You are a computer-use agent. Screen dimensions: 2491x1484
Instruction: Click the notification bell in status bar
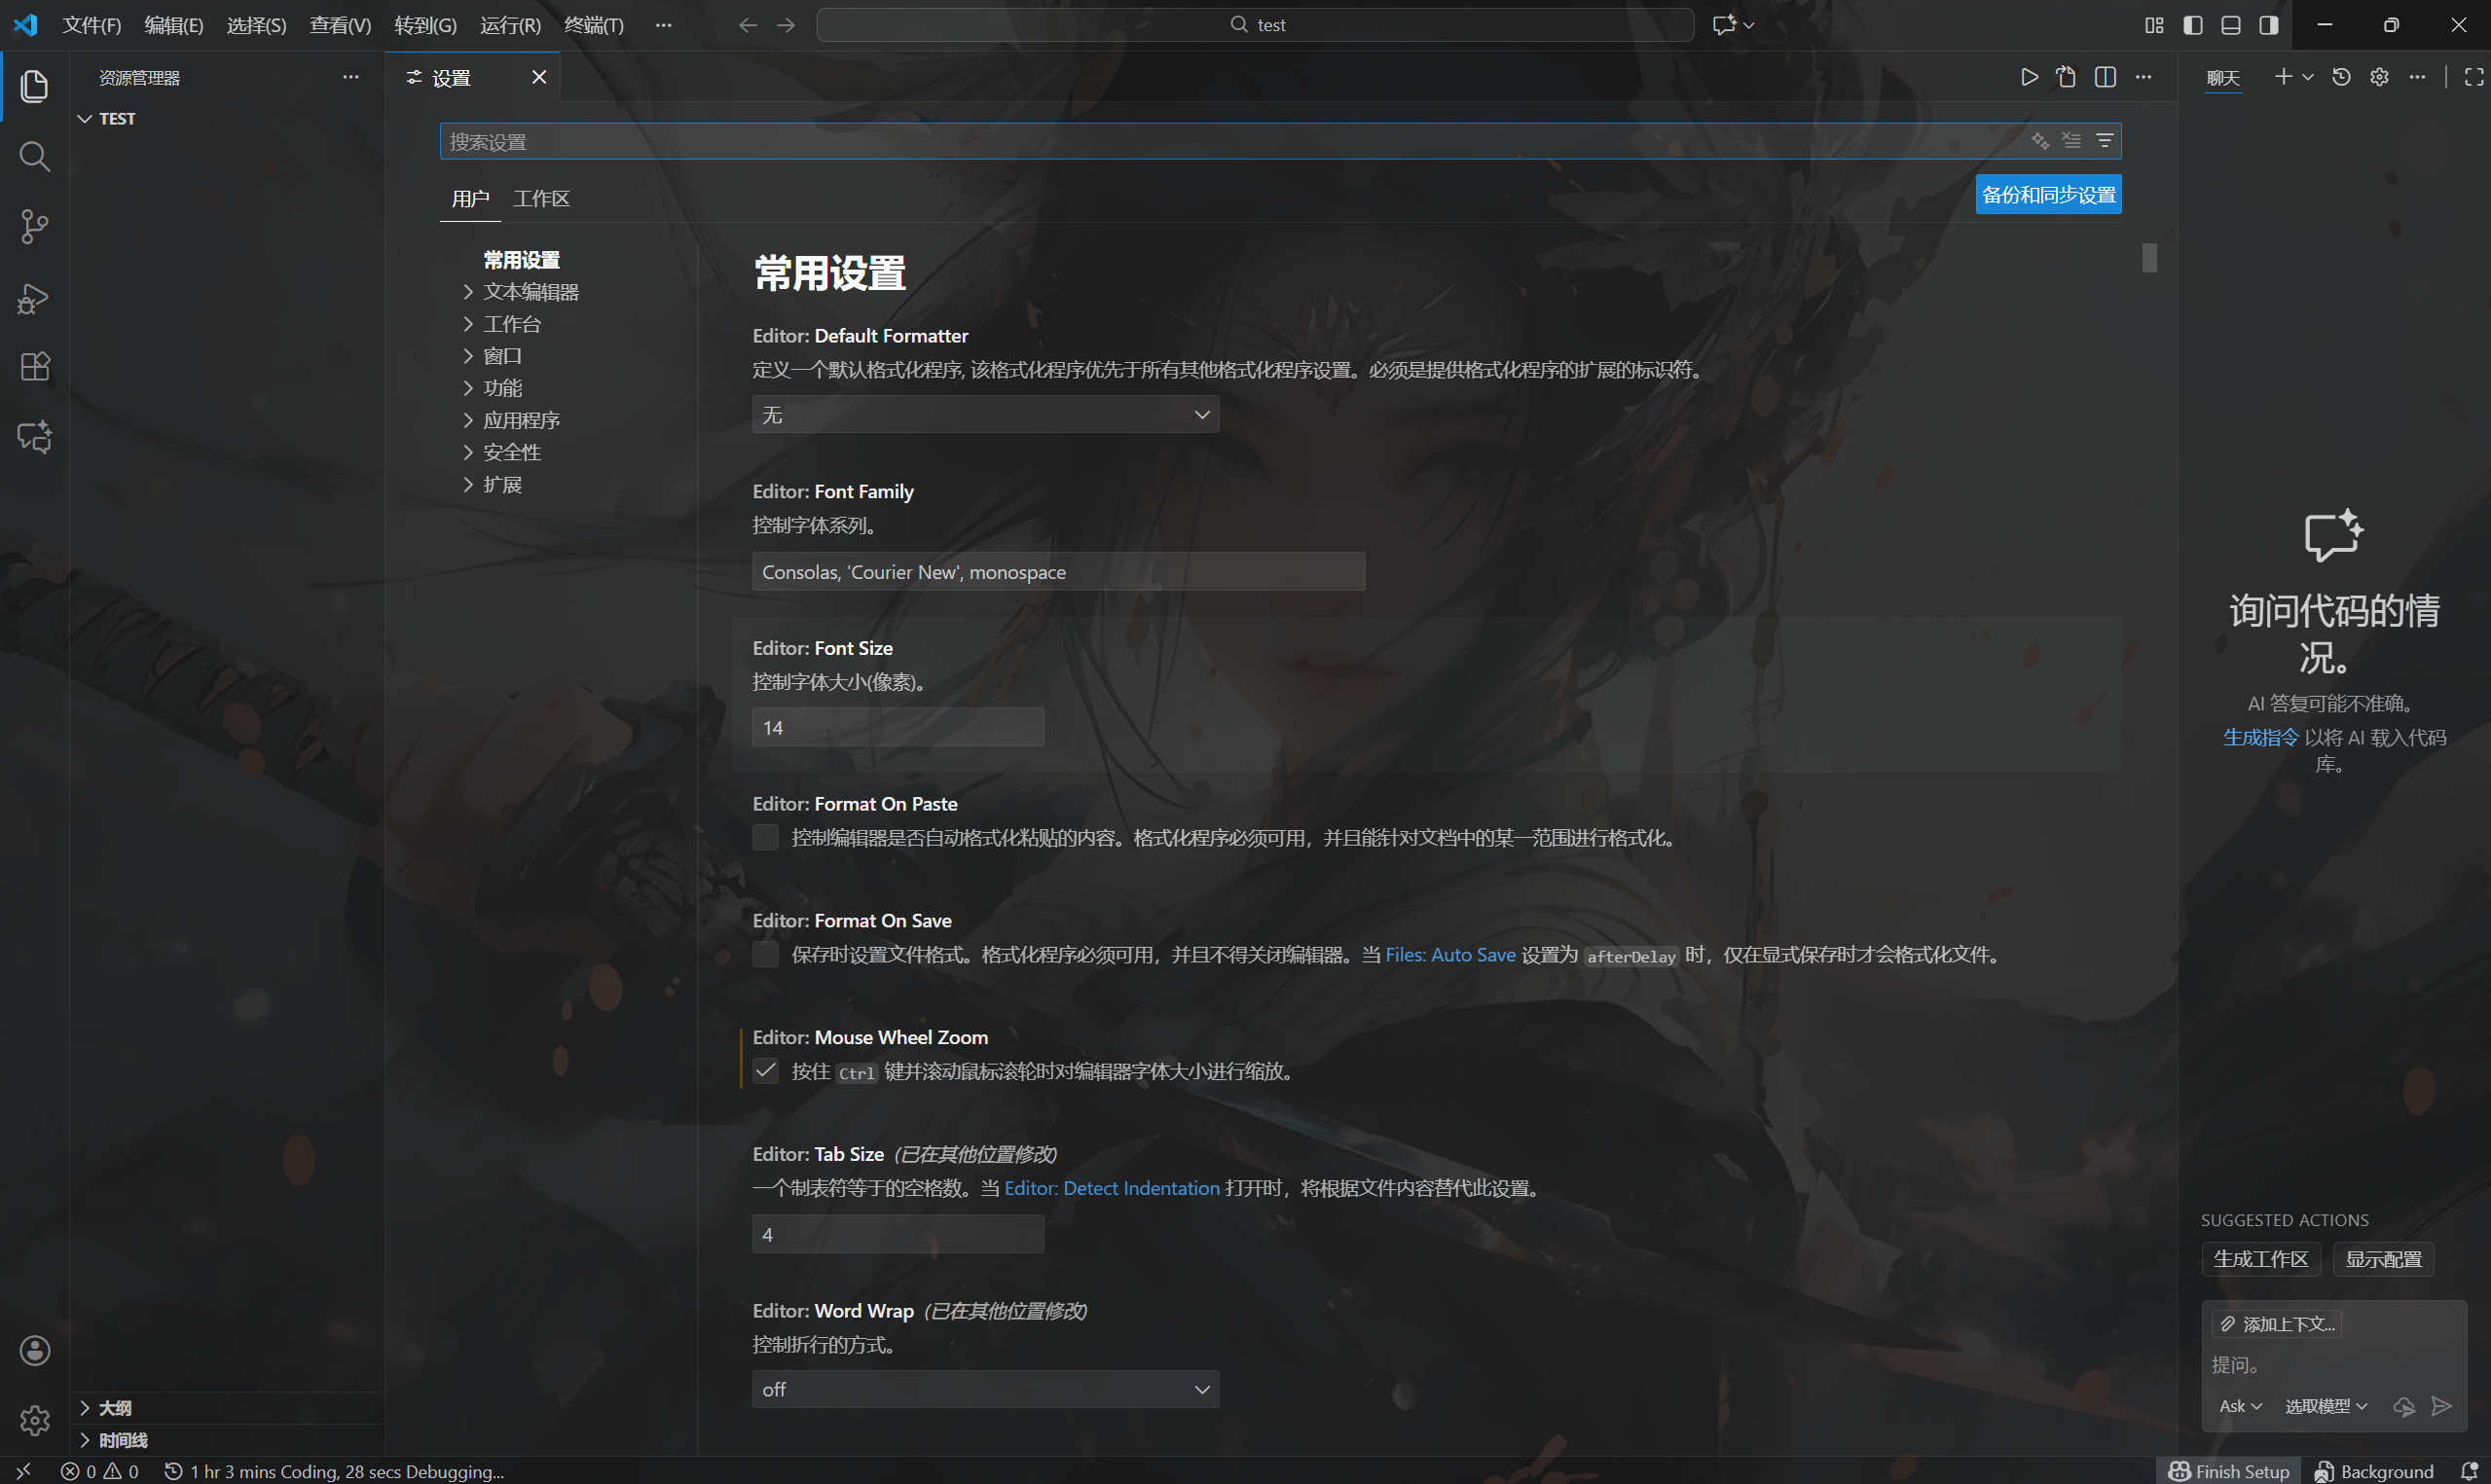pyautogui.click(x=2466, y=1470)
